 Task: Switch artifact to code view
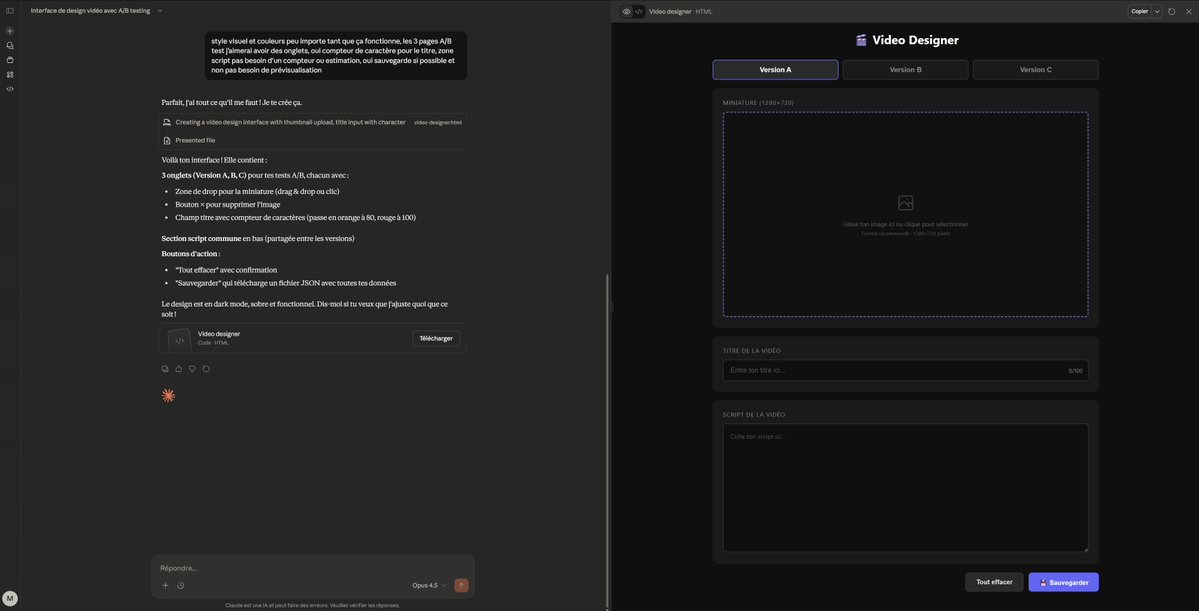638,11
